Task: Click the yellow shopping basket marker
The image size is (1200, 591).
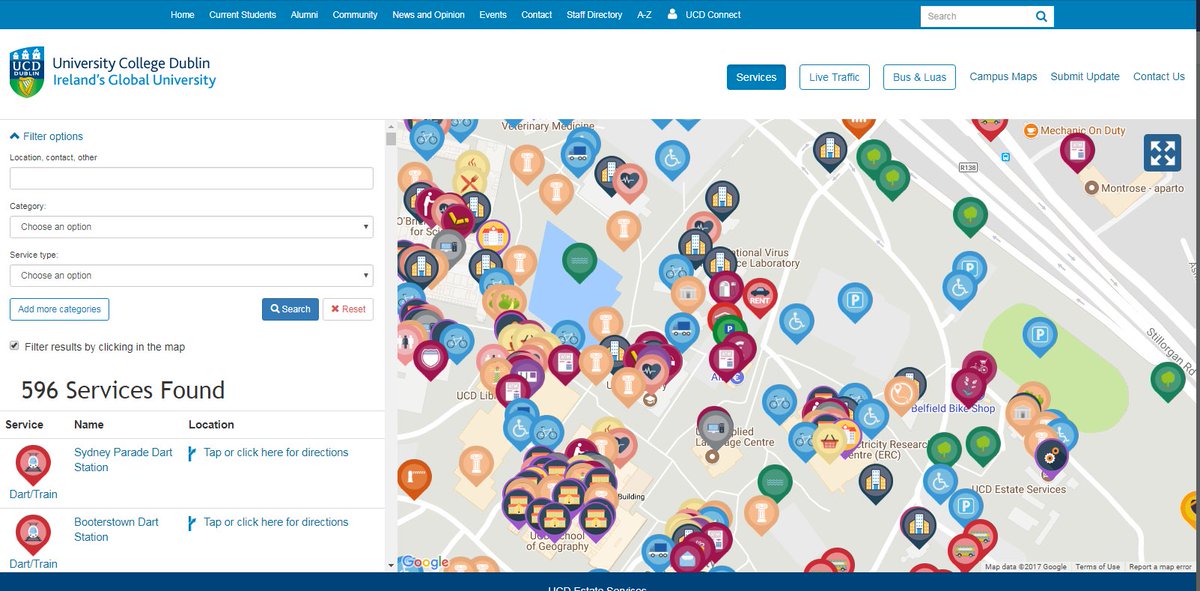Action: pos(829,441)
